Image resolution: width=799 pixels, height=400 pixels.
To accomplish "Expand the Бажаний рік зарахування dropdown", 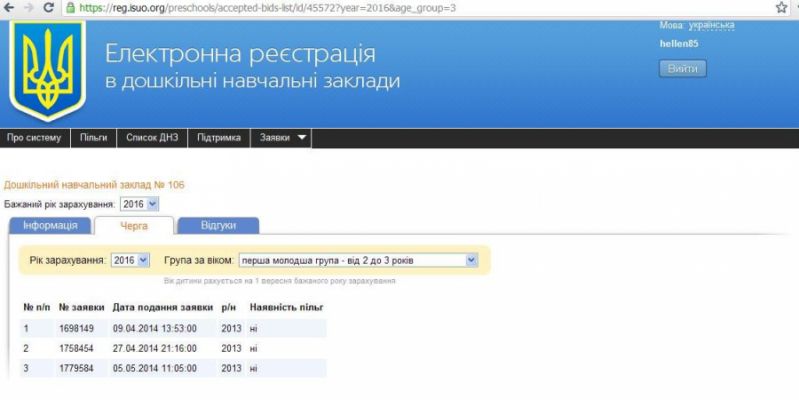I will (138, 204).
